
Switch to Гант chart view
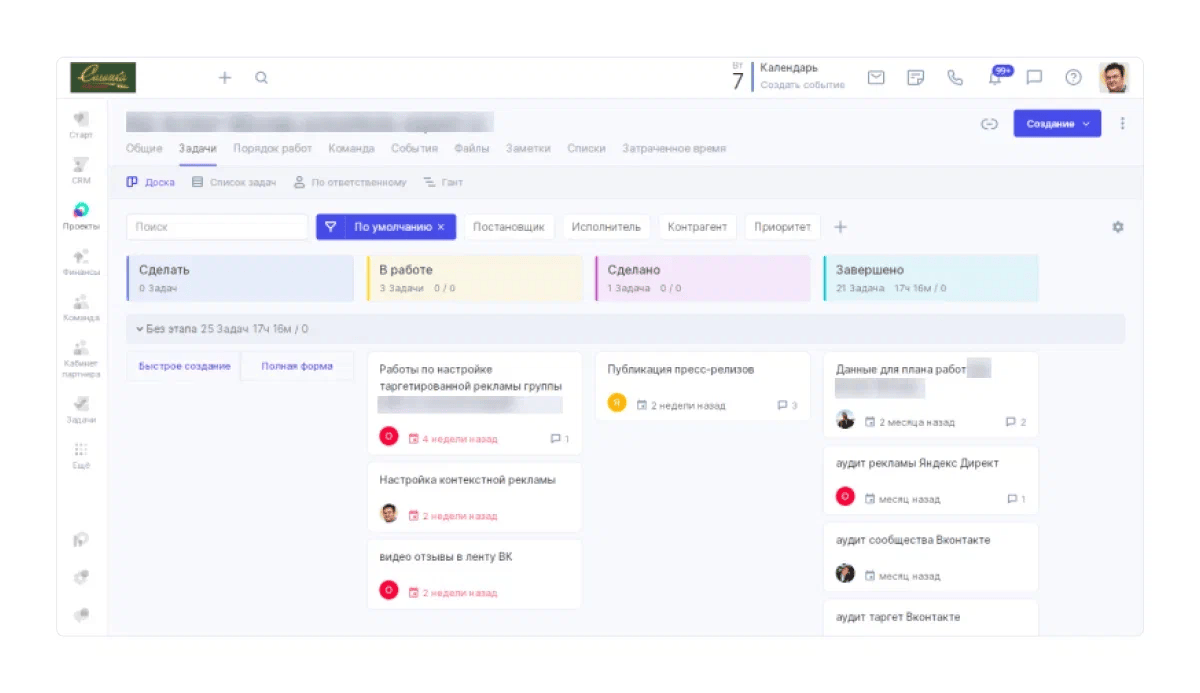(x=443, y=183)
